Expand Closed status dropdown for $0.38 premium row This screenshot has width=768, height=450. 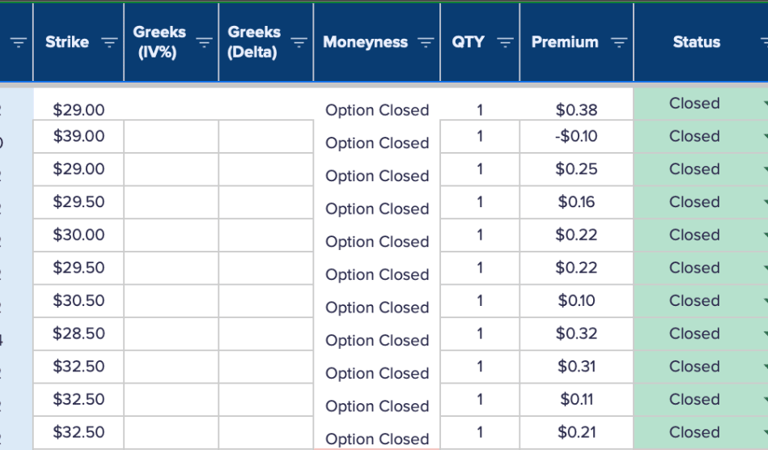pos(763,104)
